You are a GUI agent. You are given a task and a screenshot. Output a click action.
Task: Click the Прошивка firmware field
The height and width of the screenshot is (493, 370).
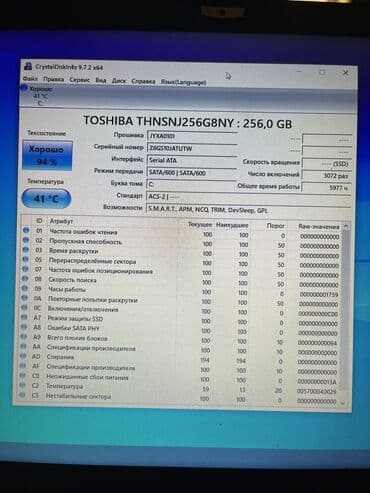pyautogui.click(x=192, y=136)
